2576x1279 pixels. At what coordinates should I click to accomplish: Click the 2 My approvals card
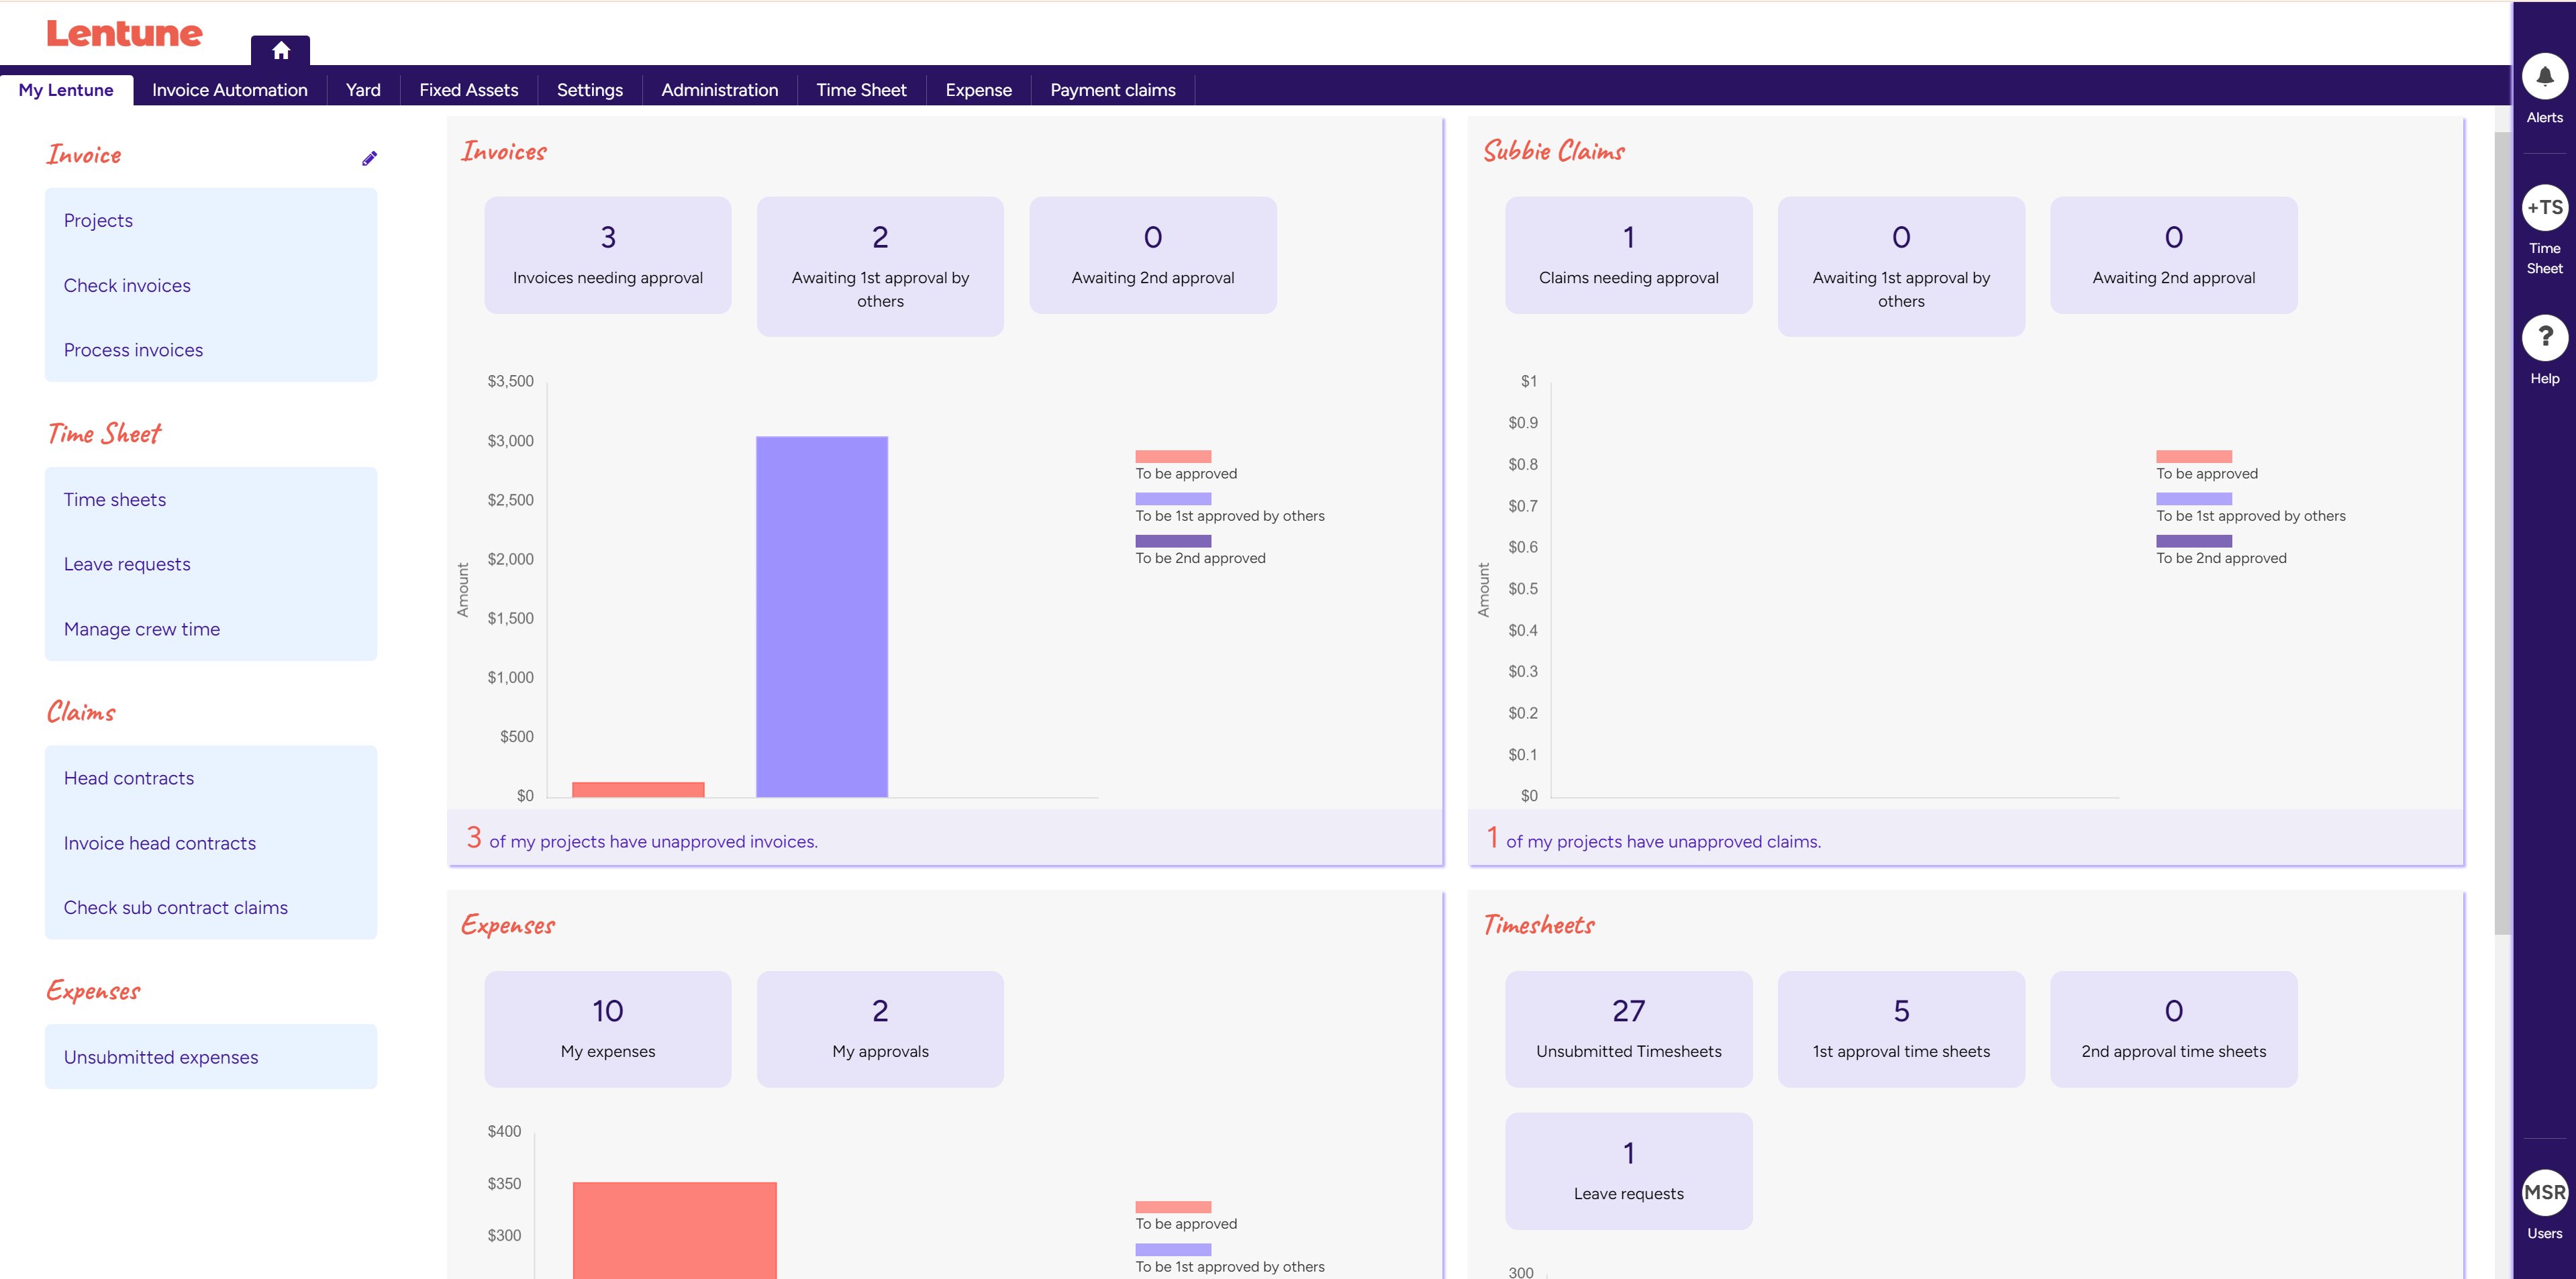pyautogui.click(x=880, y=1029)
